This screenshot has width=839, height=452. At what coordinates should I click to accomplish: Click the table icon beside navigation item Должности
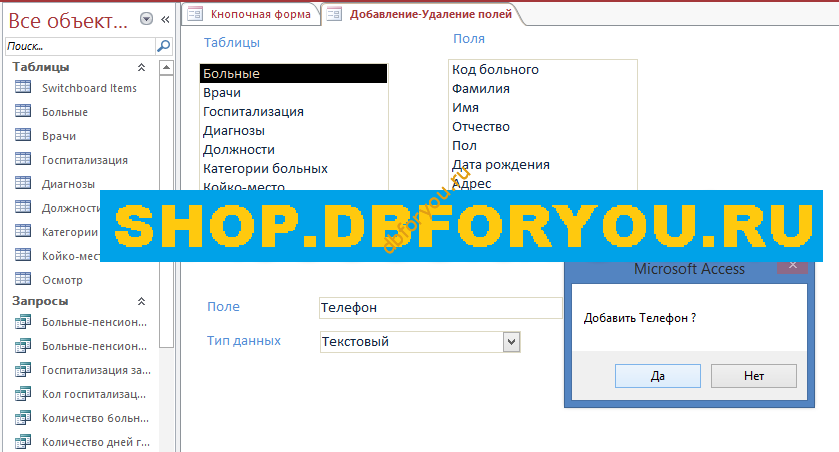tap(23, 208)
